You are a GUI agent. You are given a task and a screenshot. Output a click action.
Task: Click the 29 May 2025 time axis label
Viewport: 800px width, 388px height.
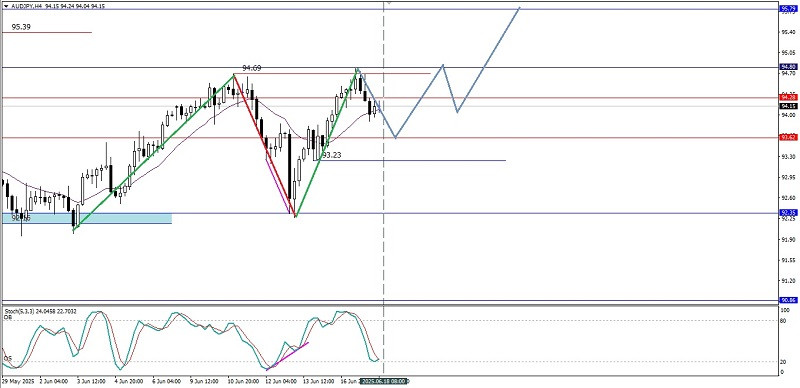(x=18, y=381)
